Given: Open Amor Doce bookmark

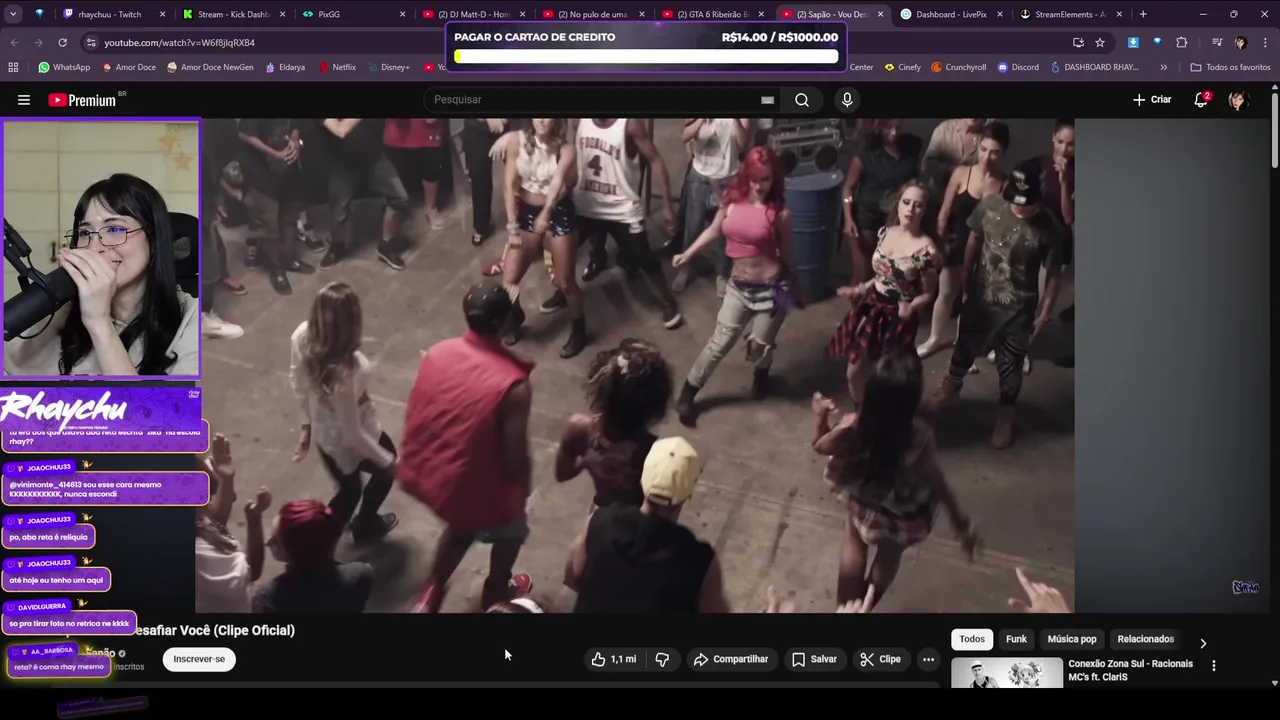Looking at the screenshot, I should pos(128,67).
